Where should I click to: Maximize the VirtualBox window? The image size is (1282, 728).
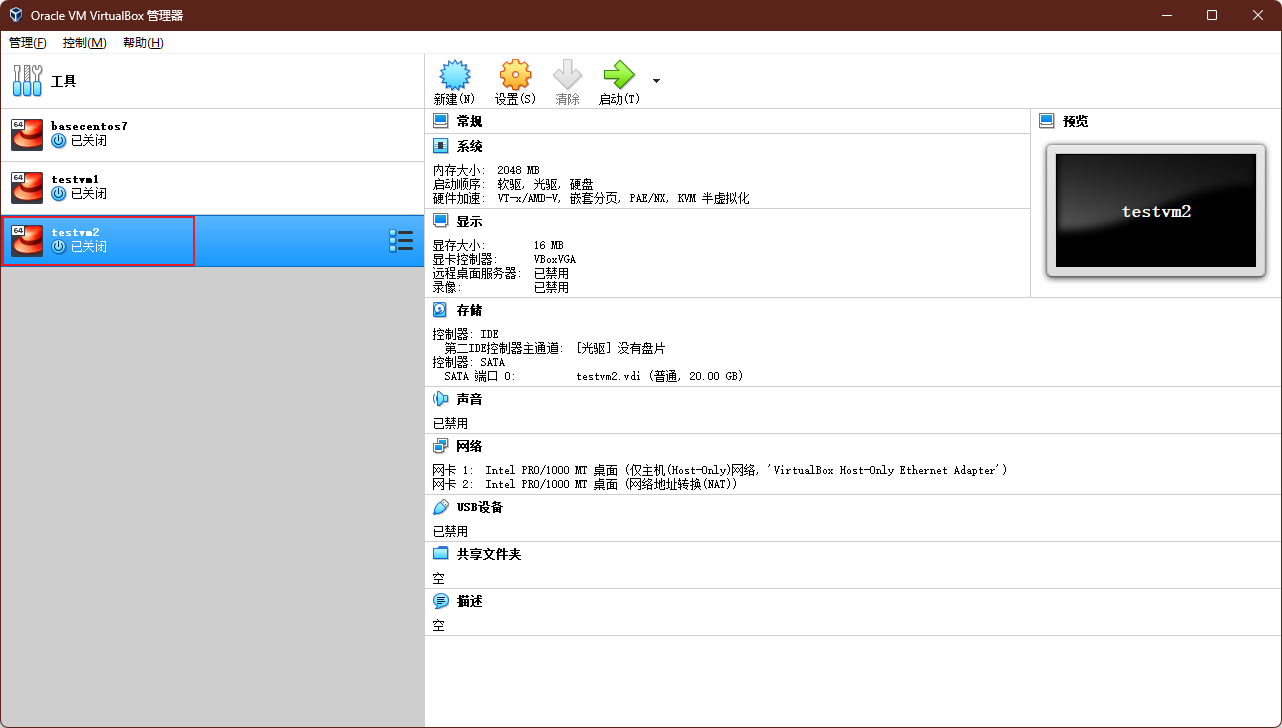point(1212,15)
